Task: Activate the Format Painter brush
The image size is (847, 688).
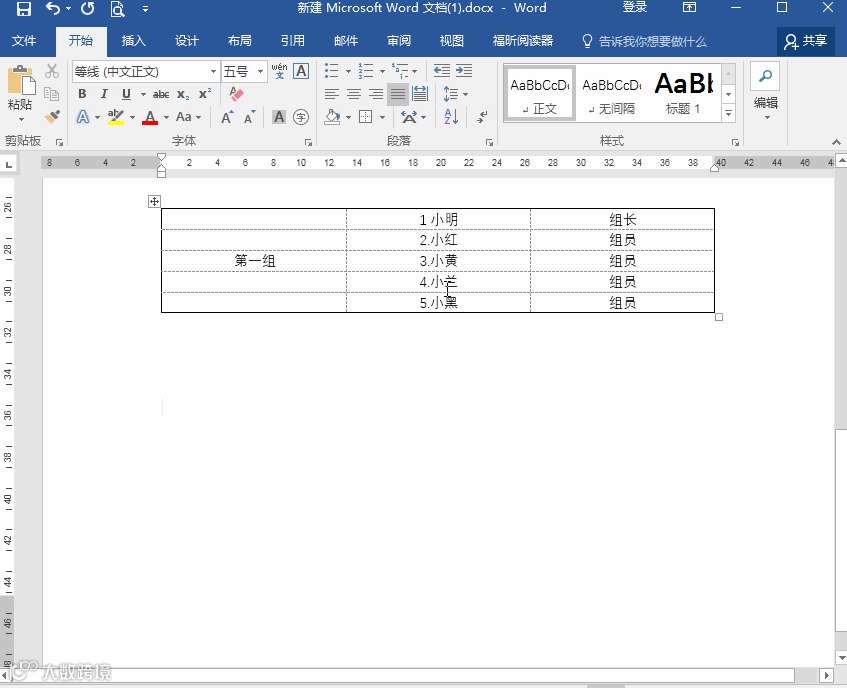Action: point(52,117)
